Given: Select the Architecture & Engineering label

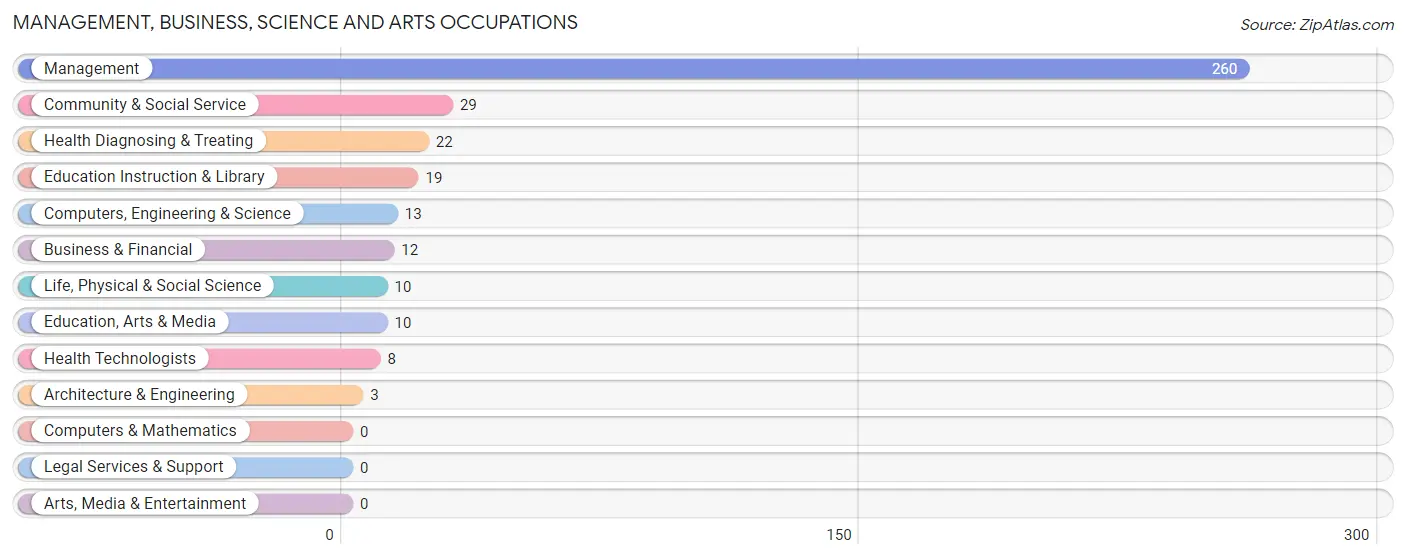Looking at the screenshot, I should [x=139, y=394].
